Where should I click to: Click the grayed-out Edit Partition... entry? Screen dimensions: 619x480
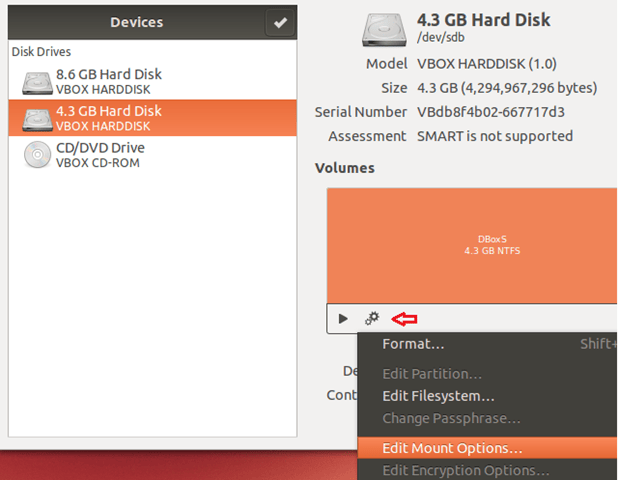pyautogui.click(x=432, y=374)
